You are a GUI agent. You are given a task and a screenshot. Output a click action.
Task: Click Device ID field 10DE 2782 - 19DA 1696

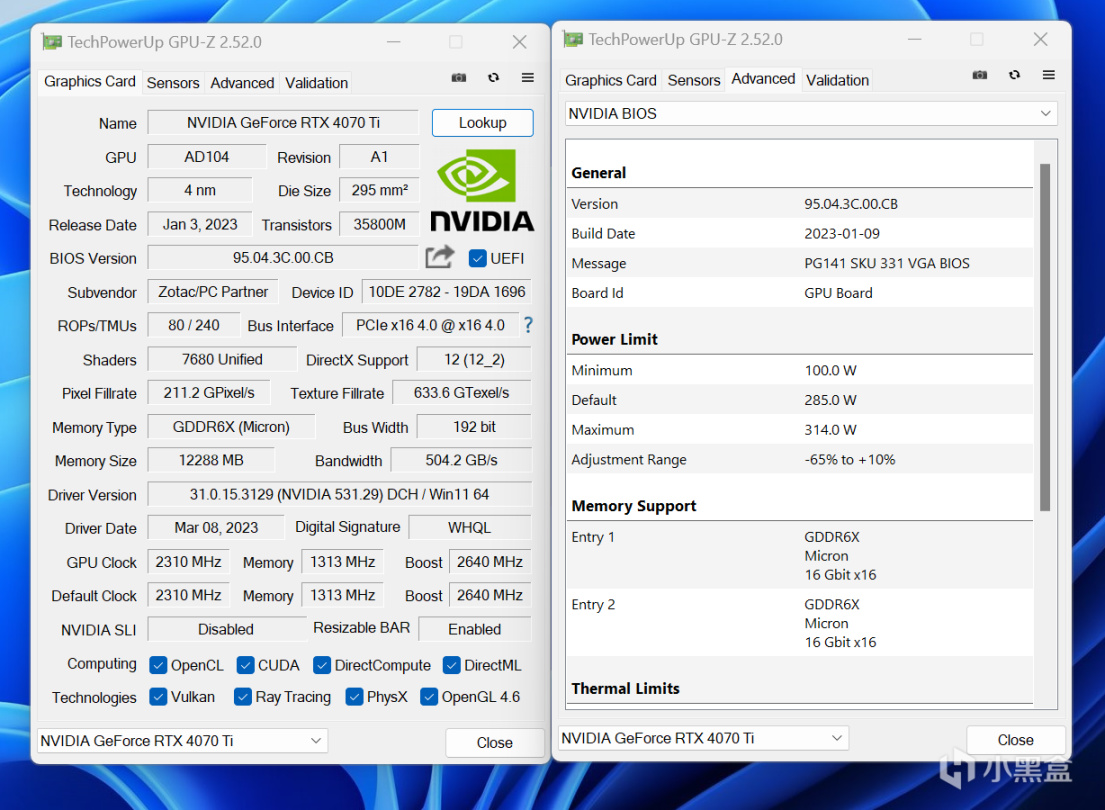click(447, 292)
